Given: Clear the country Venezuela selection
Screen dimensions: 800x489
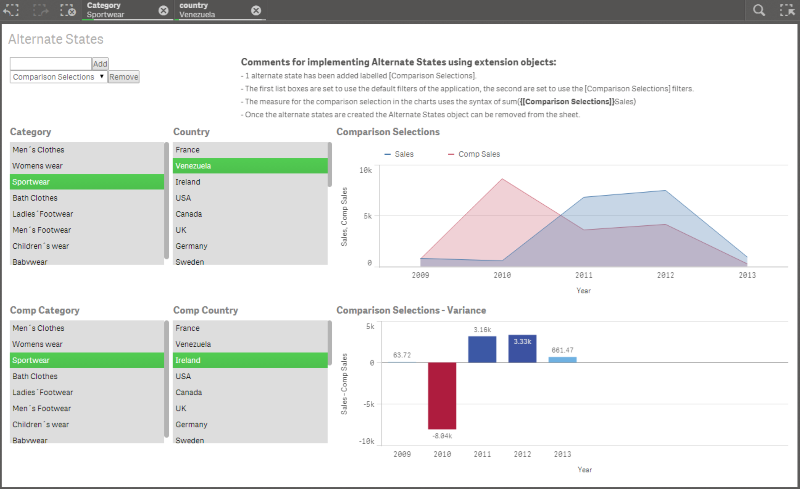Looking at the screenshot, I should (256, 10).
